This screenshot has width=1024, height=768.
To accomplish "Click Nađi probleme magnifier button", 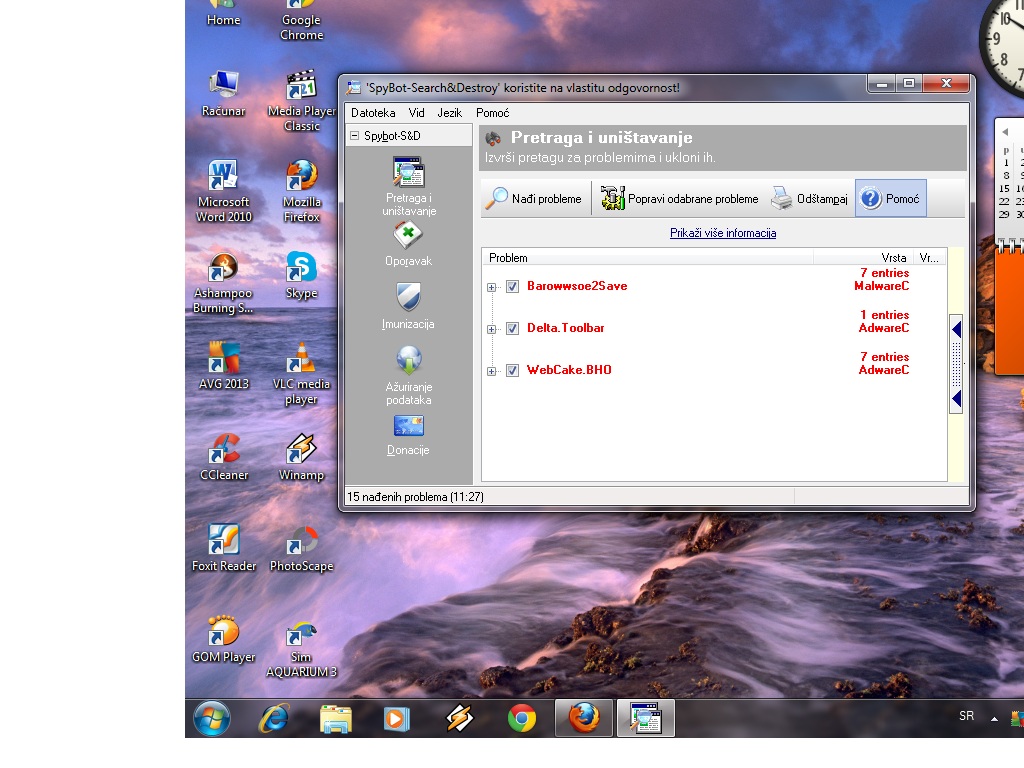I will click(534, 199).
